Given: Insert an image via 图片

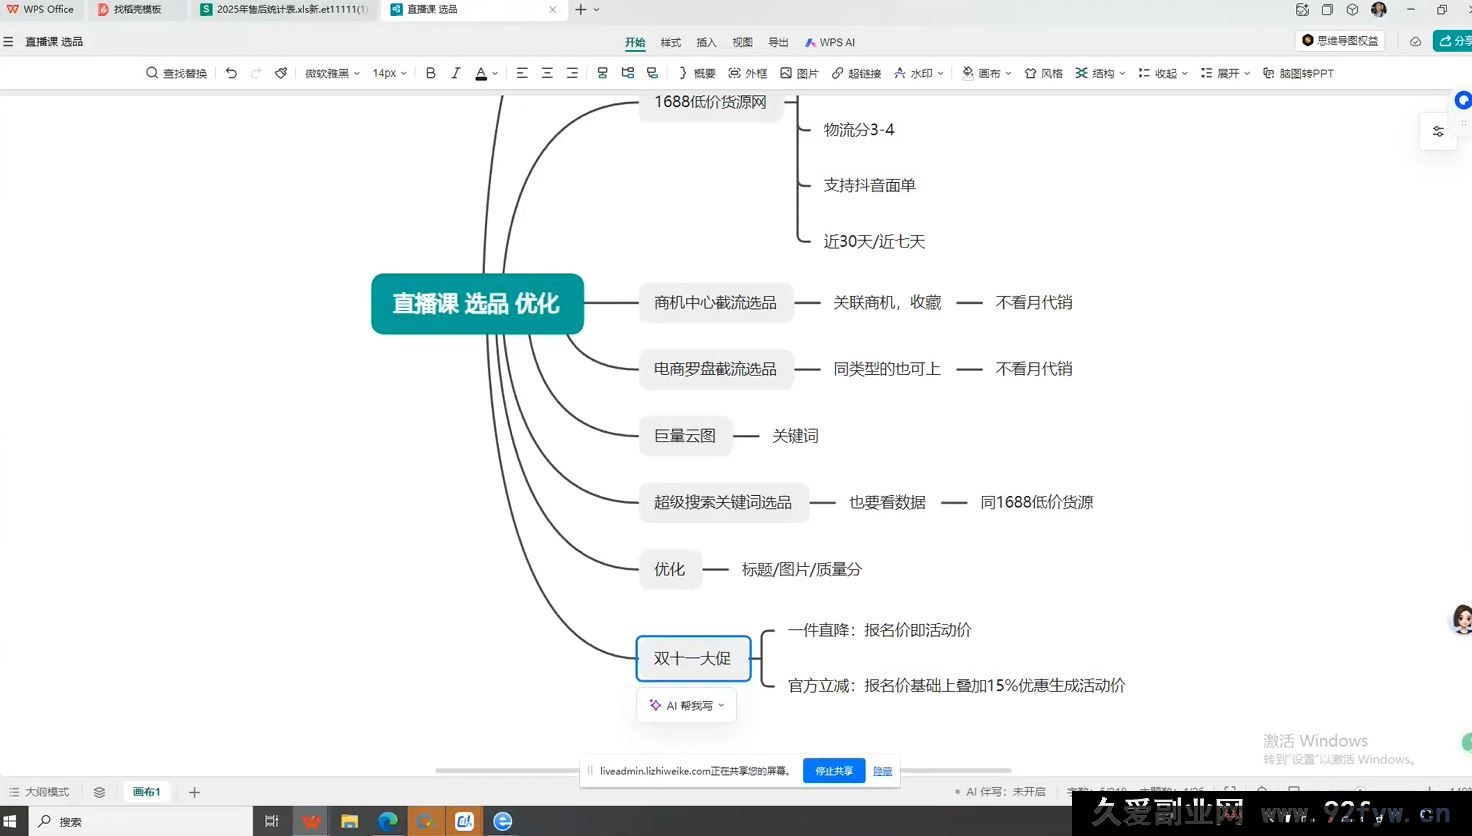Looking at the screenshot, I should point(799,72).
